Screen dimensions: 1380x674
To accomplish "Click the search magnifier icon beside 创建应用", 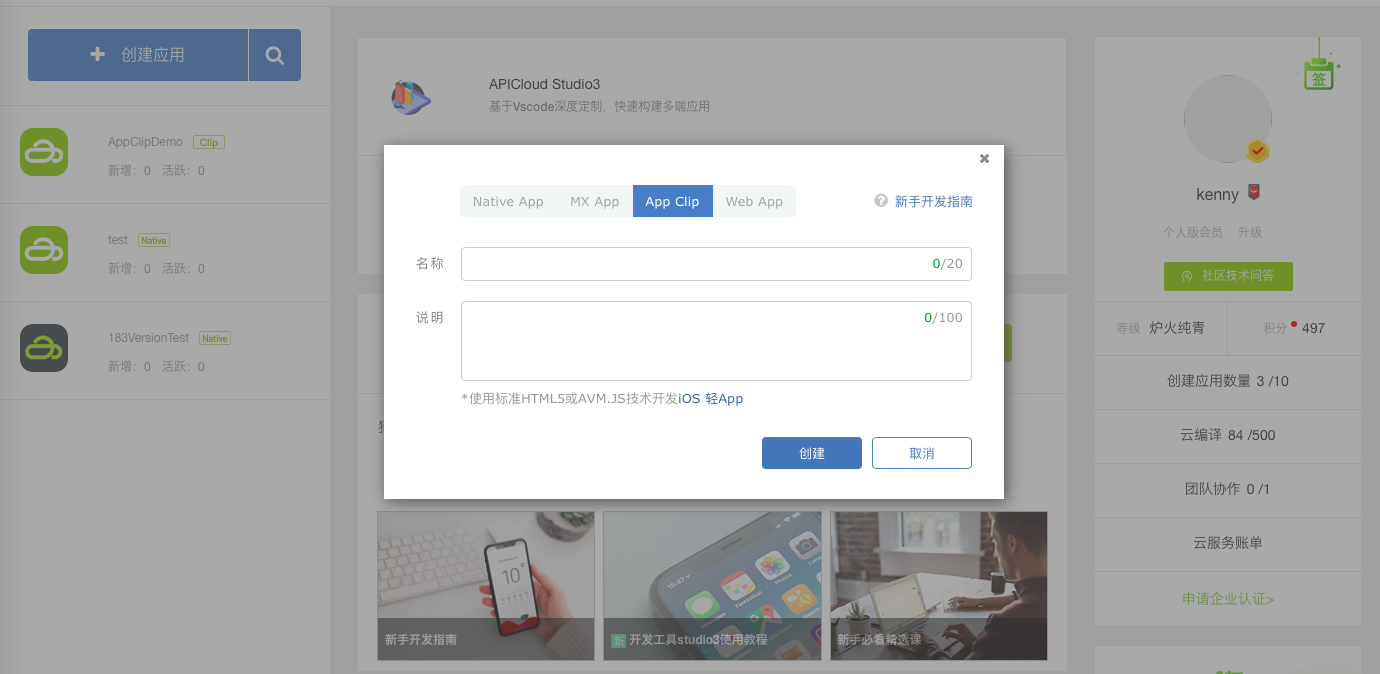I will pyautogui.click(x=274, y=55).
